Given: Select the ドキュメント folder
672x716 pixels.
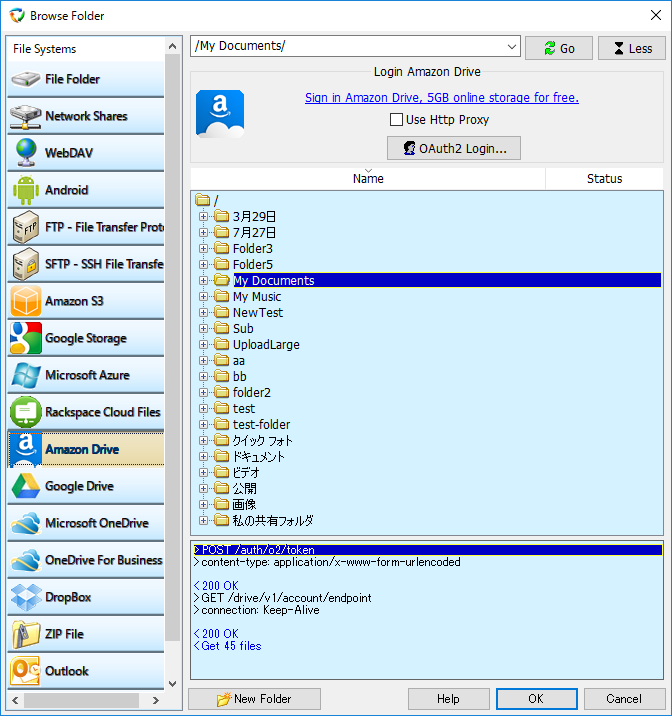Looking at the screenshot, I should (x=259, y=456).
